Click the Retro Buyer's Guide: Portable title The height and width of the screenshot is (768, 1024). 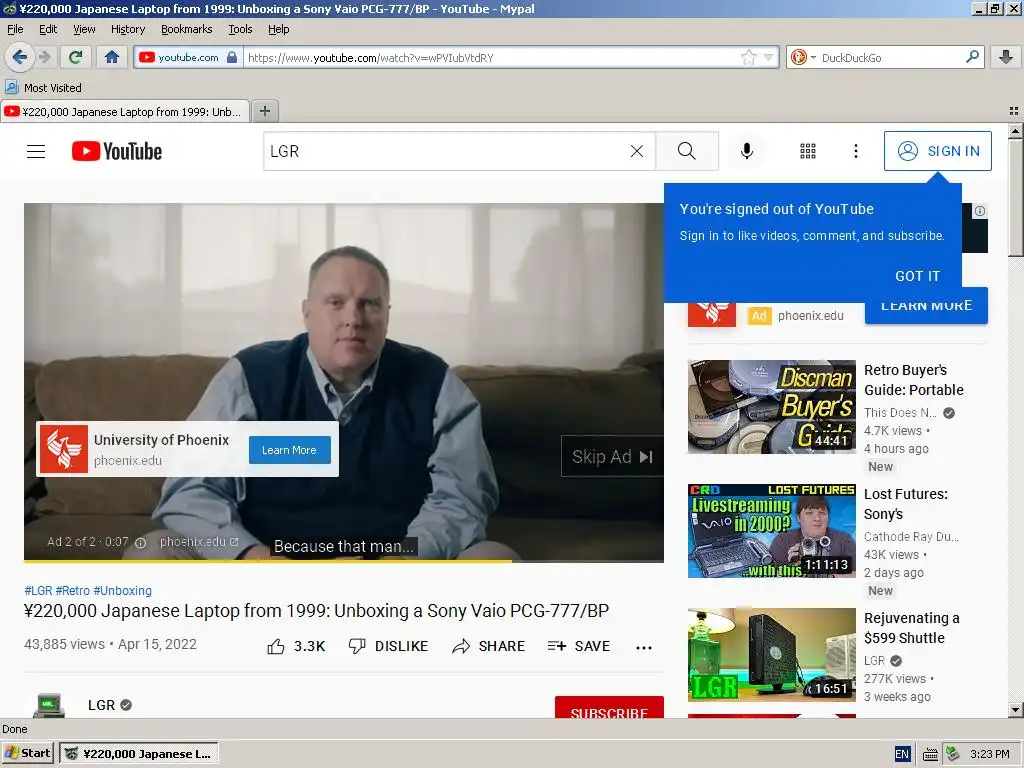tap(914, 380)
